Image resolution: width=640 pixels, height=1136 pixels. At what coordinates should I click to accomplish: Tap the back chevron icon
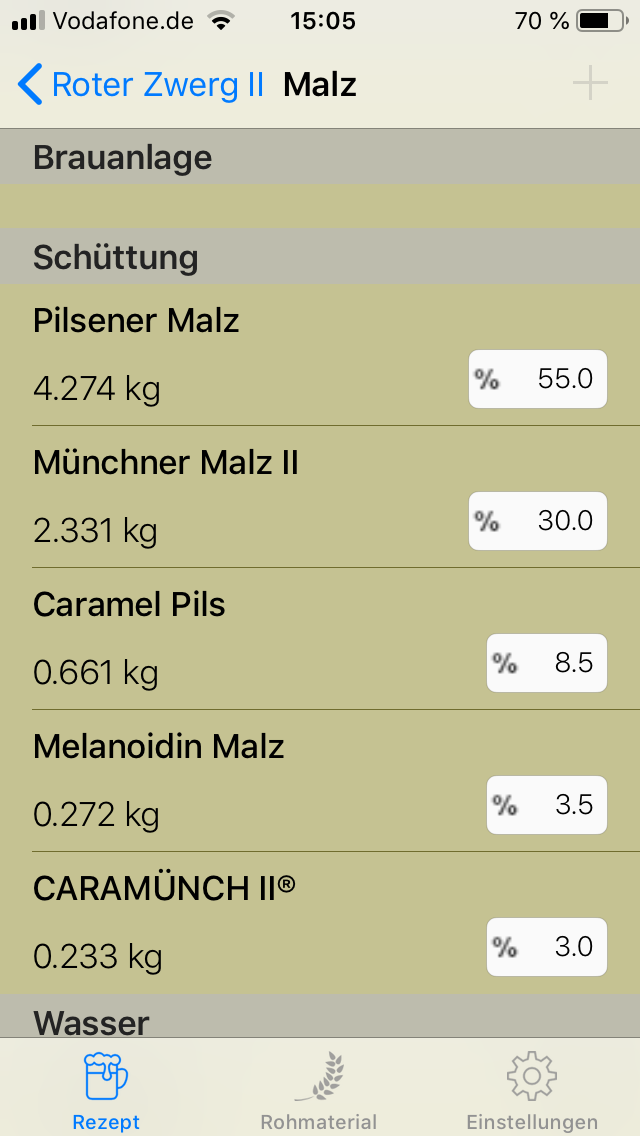tap(31, 85)
